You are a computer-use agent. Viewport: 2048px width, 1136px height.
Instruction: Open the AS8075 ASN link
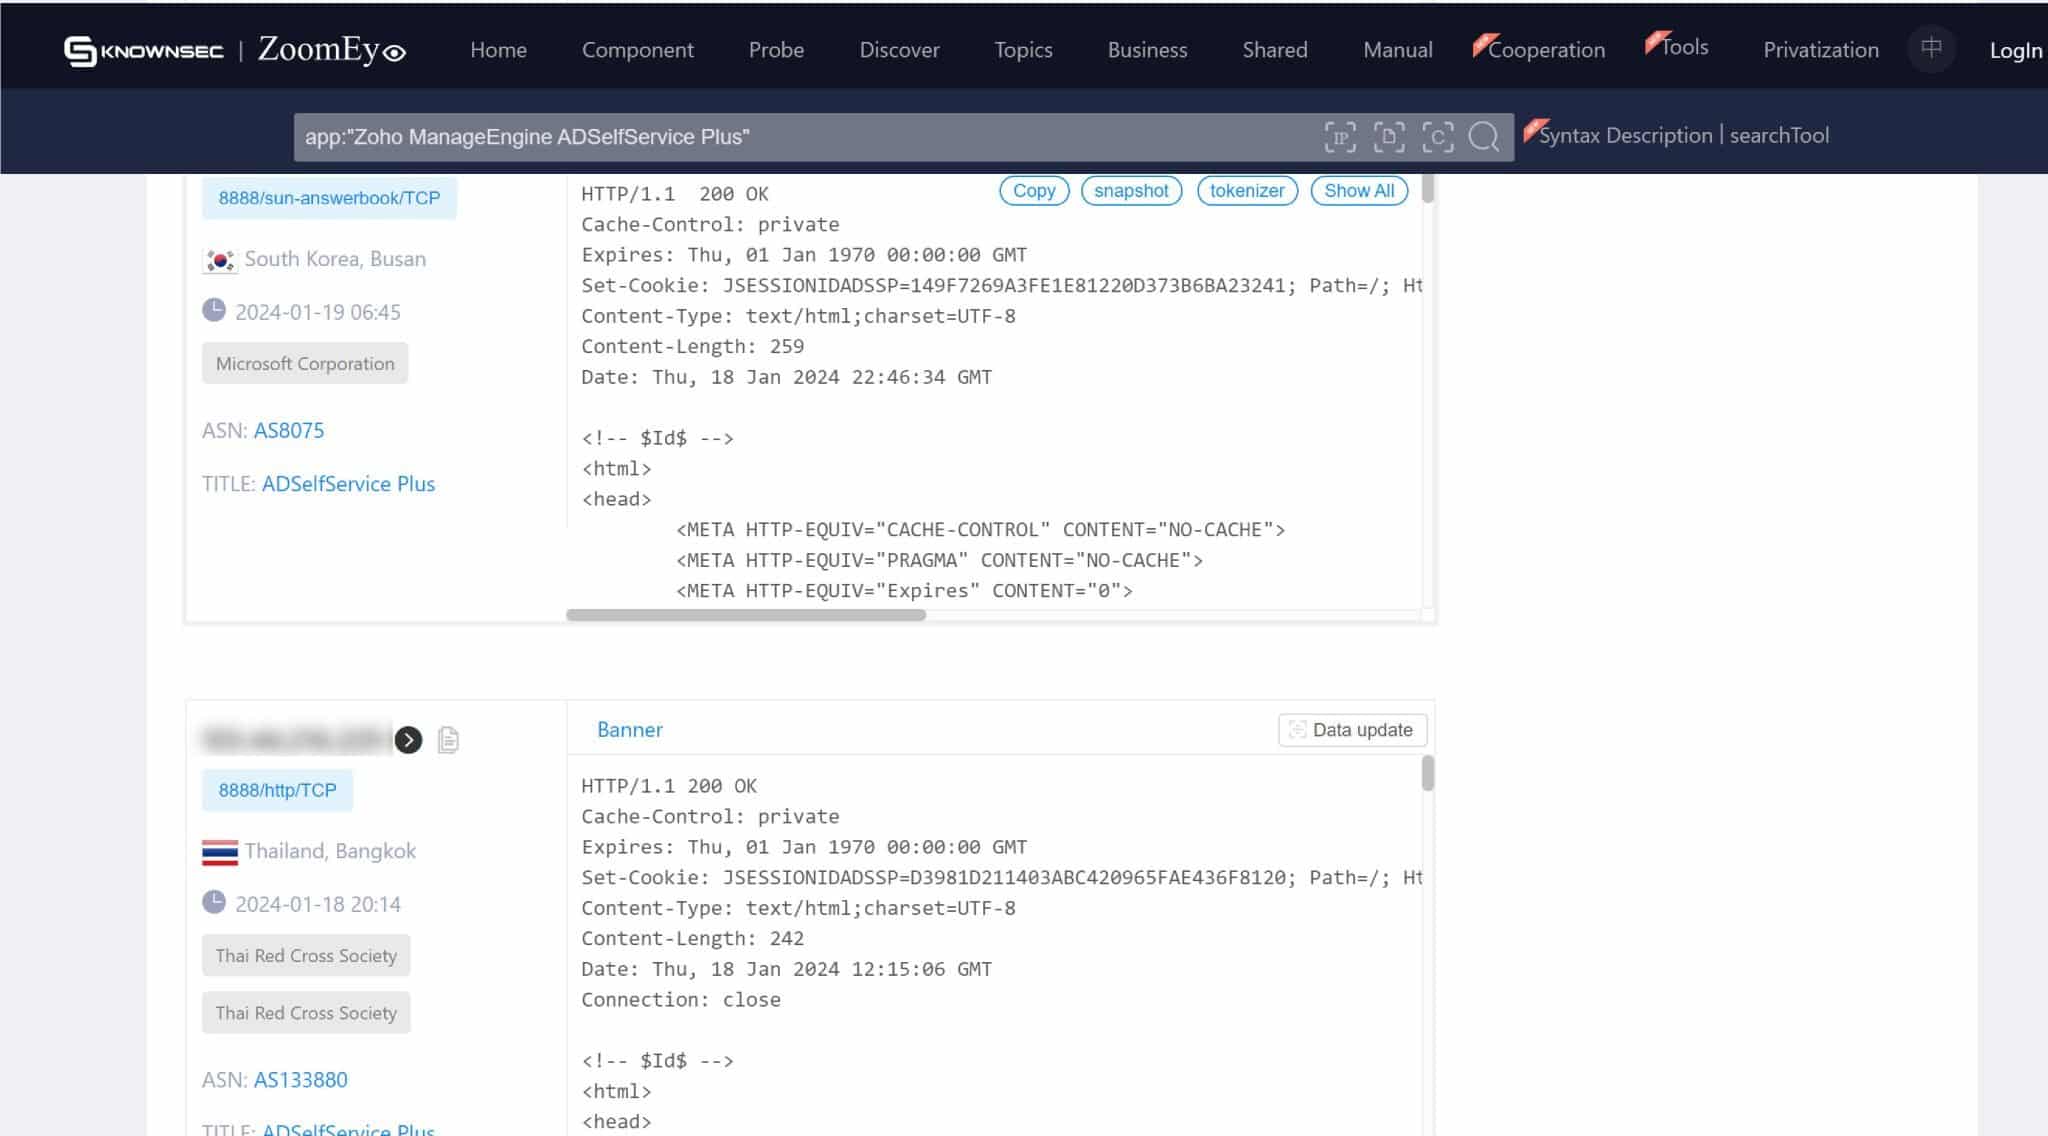click(289, 431)
